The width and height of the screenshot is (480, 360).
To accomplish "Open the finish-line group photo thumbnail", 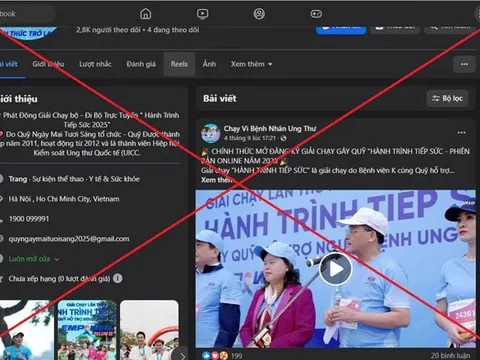I will pyautogui.click(x=149, y=330).
